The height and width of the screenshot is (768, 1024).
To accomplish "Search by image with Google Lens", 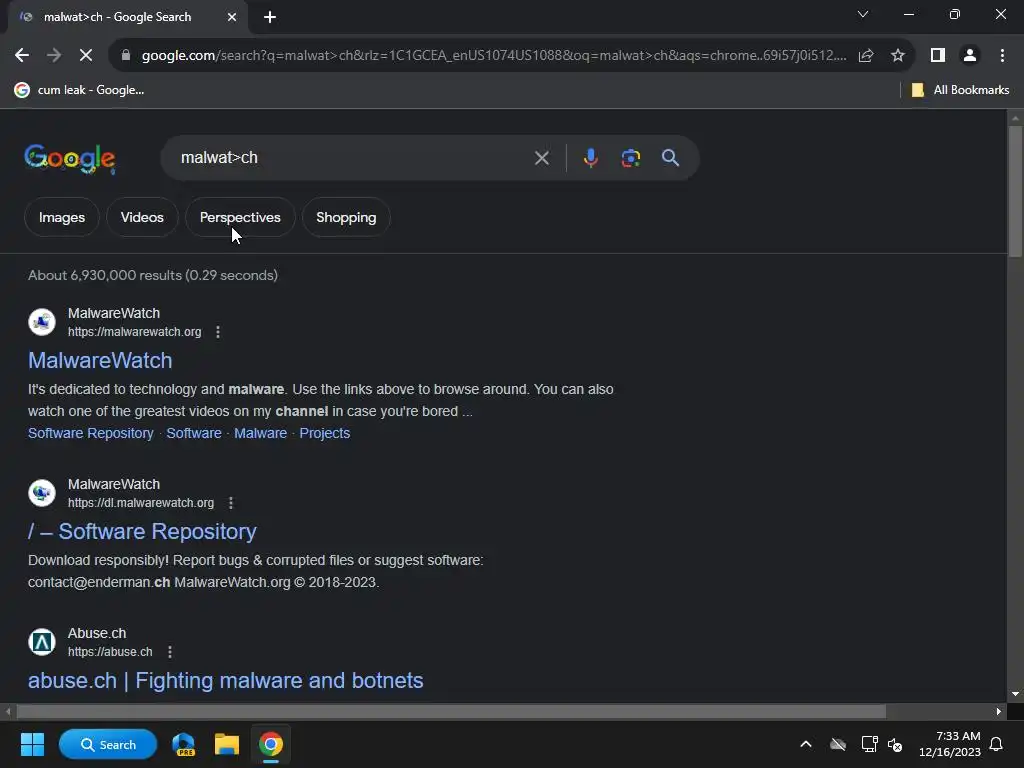I will click(x=631, y=158).
